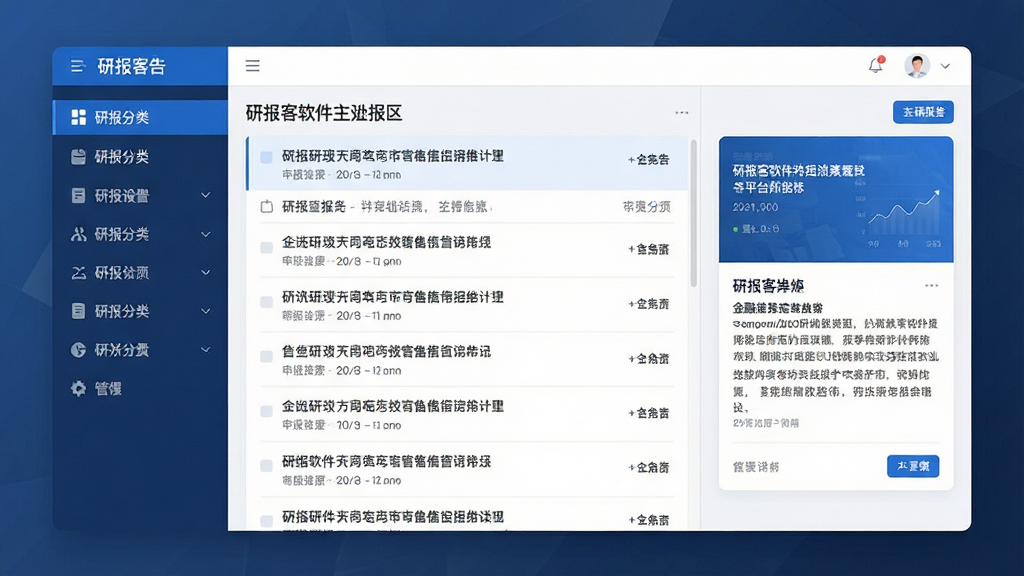Tick the checkbox of the row dated 20/8 – 11
This screenshot has height=576, width=1024.
pos(266,302)
